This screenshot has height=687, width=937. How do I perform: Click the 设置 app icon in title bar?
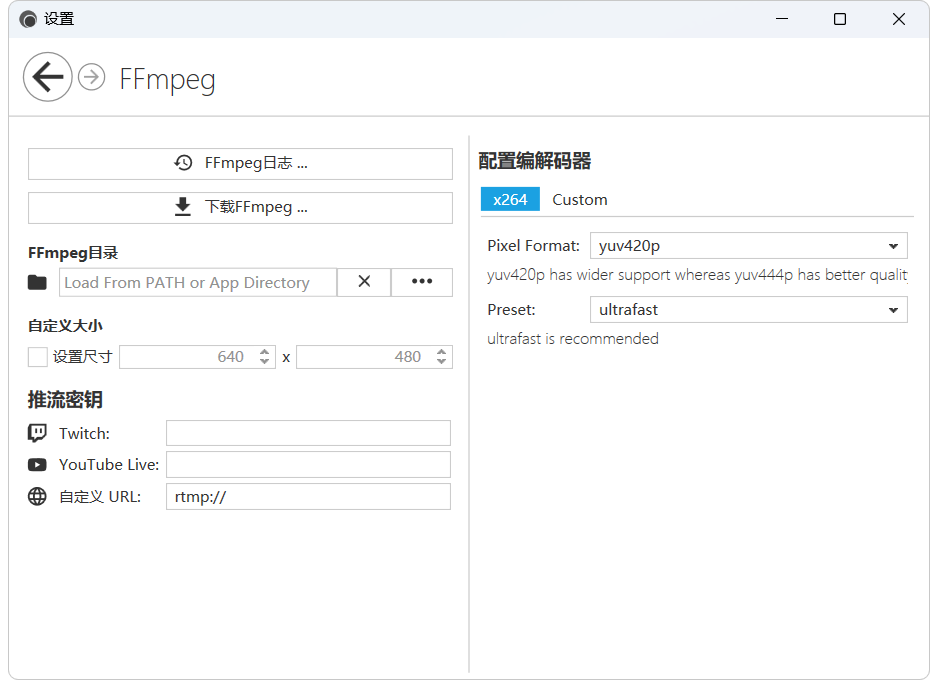click(28, 20)
